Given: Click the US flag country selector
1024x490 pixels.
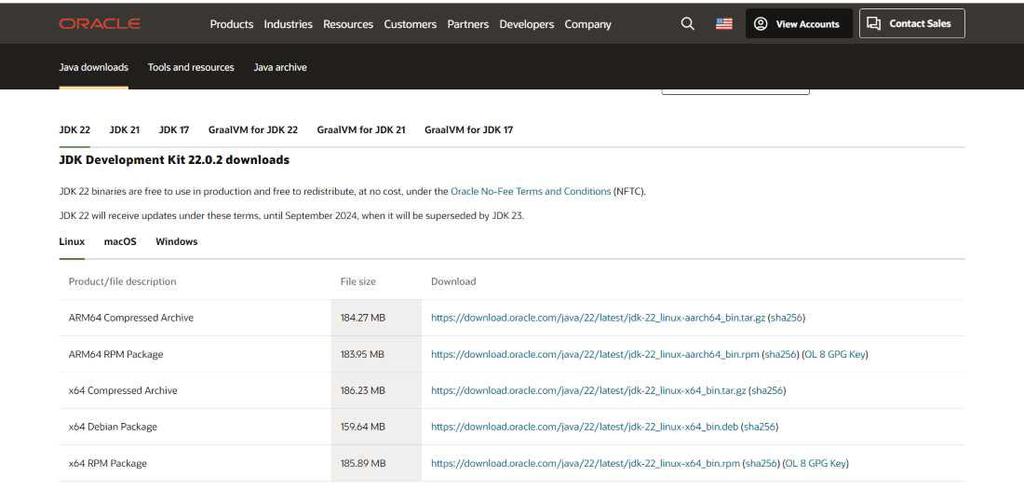Looking at the screenshot, I should [x=724, y=24].
